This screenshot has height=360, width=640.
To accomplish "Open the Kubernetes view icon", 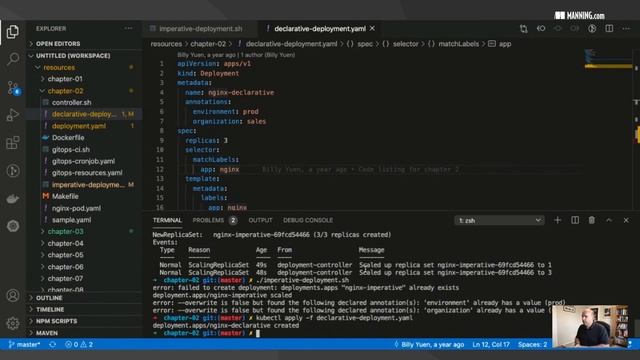I will (x=13, y=226).
